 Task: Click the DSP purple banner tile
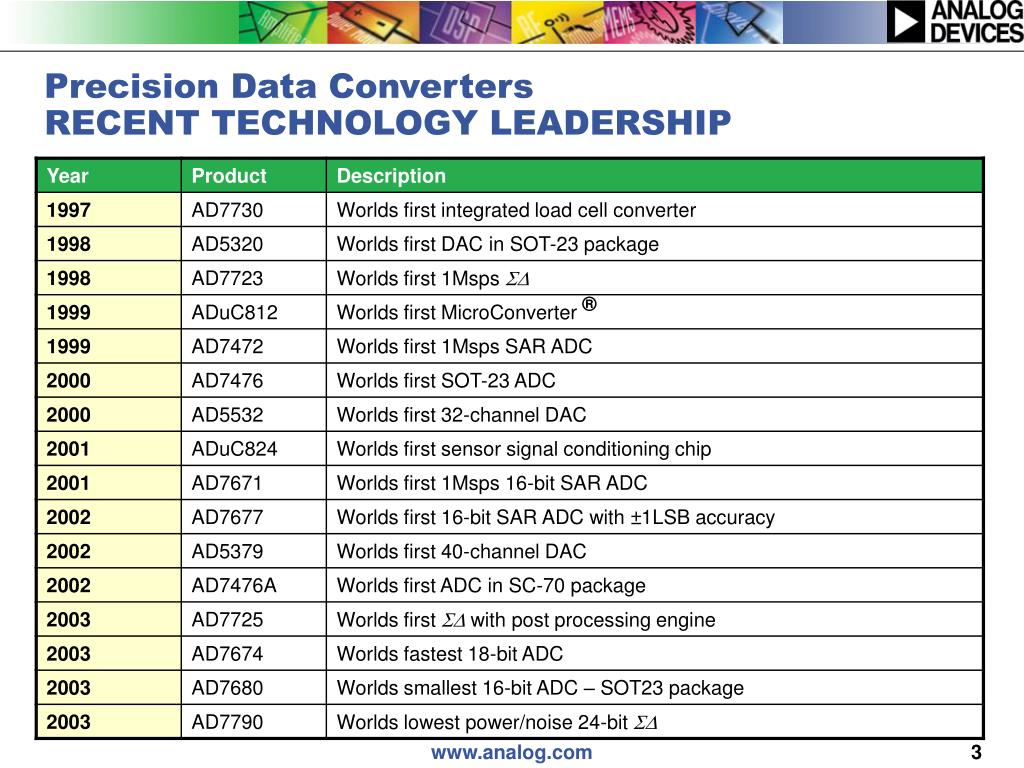465,22
